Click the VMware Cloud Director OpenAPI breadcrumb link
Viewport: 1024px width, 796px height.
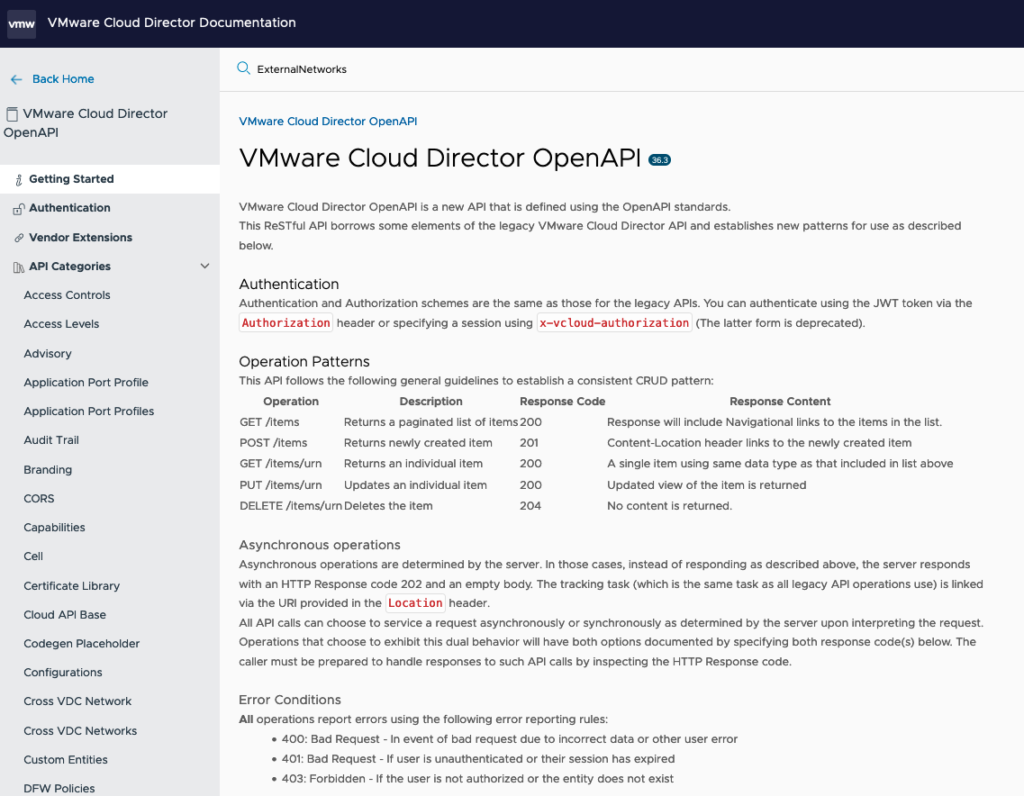[x=328, y=121]
